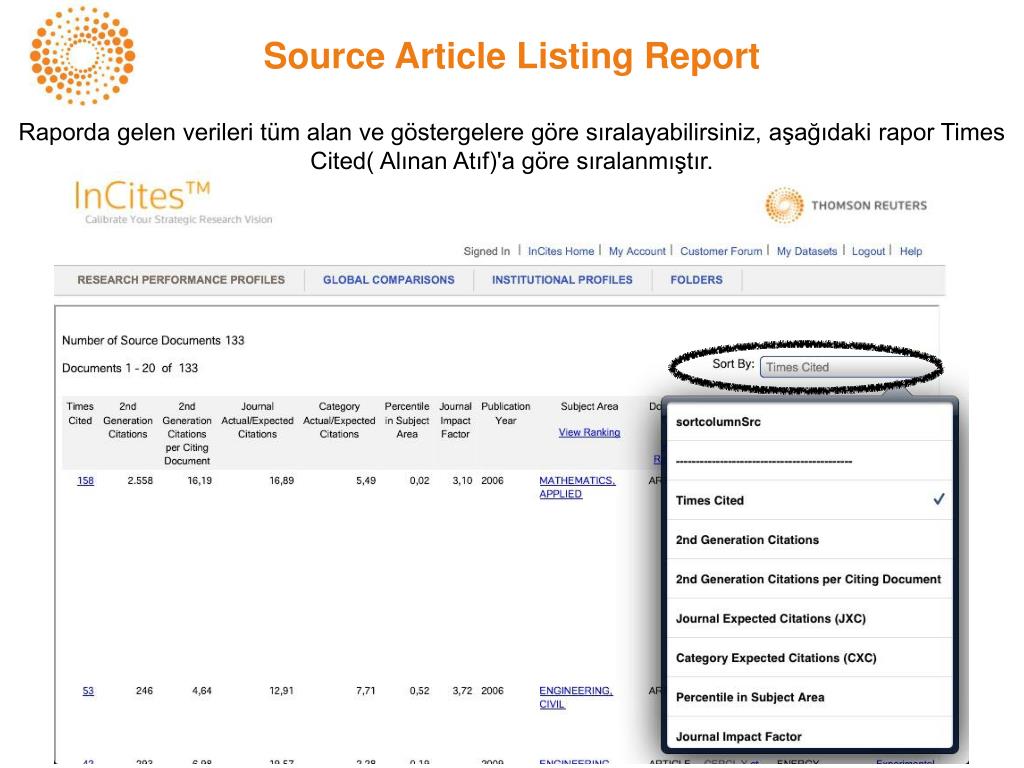Click the 158 times cited count
The height and width of the screenshot is (768, 1024).
point(86,481)
